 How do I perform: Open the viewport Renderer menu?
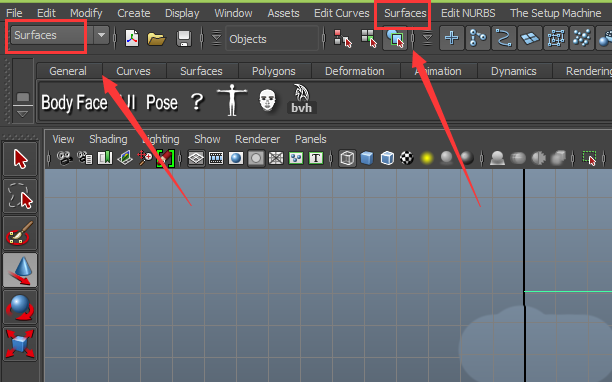257,139
